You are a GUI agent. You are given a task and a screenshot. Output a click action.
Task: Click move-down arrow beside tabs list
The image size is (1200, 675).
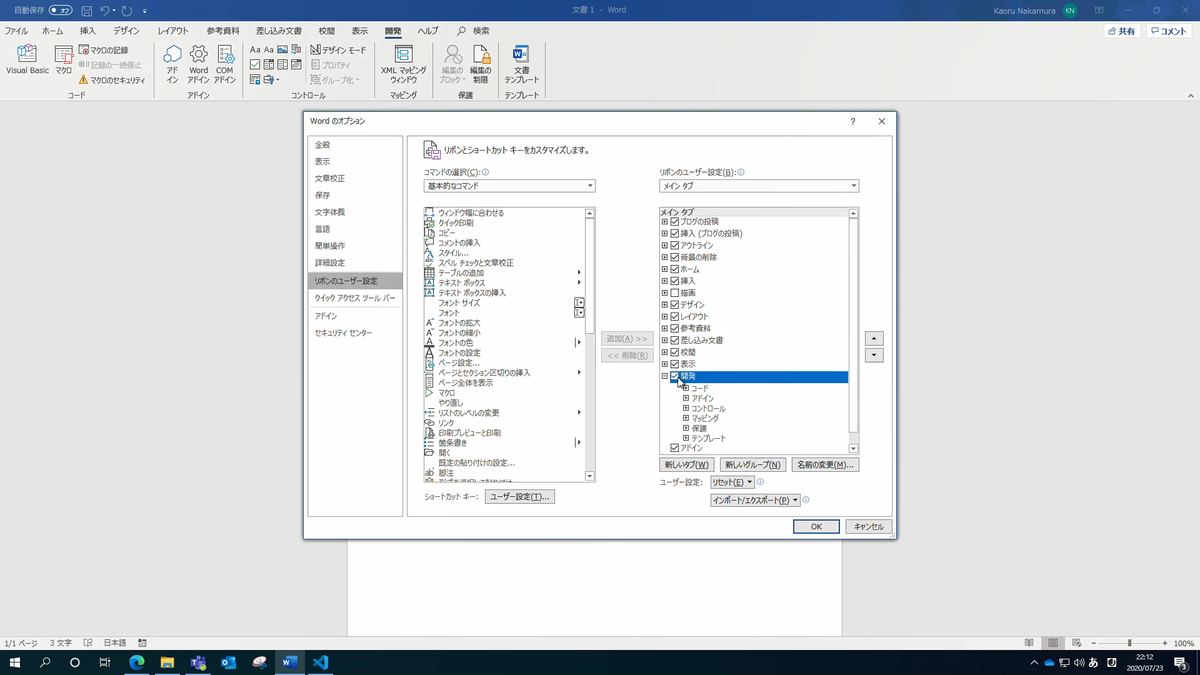click(x=874, y=355)
